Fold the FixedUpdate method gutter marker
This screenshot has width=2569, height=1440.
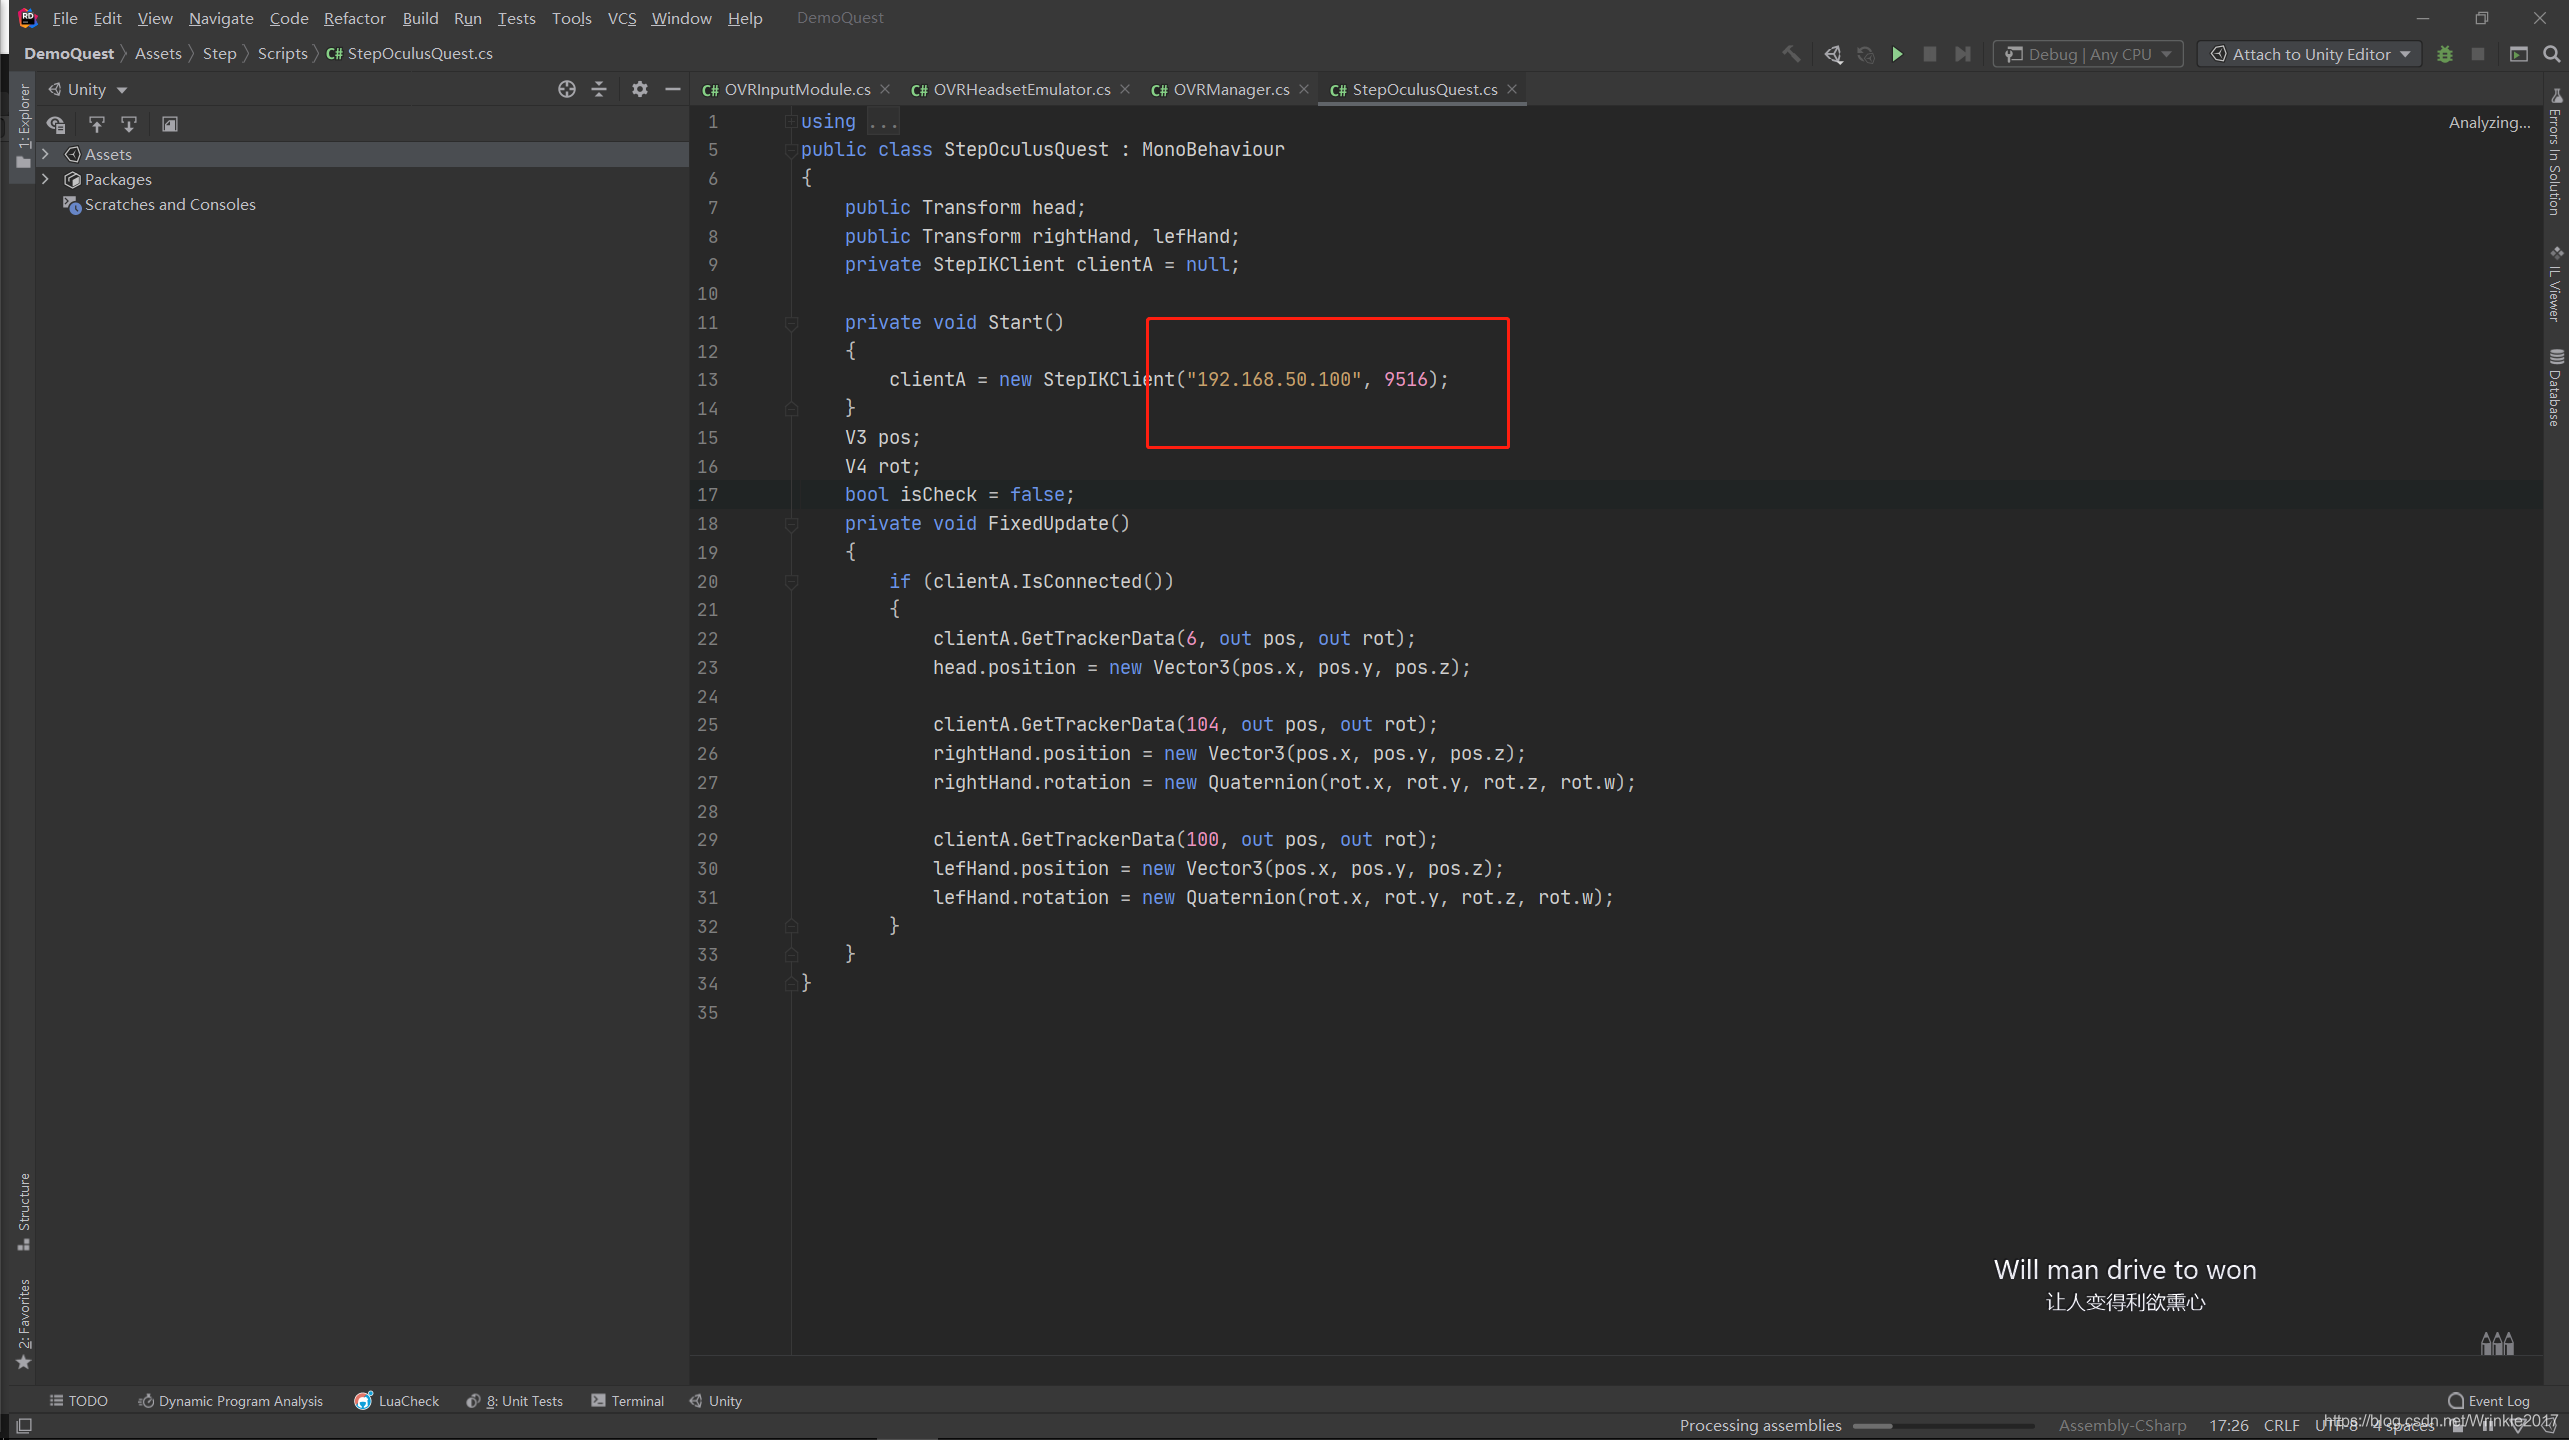(x=791, y=524)
